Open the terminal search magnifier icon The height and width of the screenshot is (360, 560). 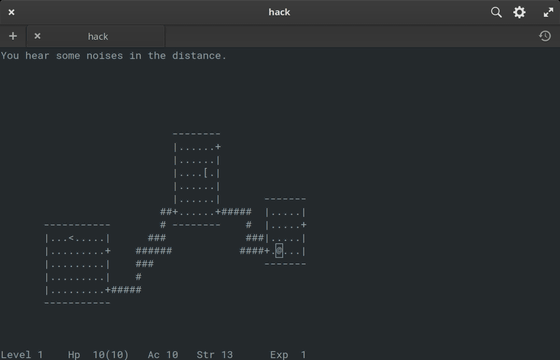(496, 12)
